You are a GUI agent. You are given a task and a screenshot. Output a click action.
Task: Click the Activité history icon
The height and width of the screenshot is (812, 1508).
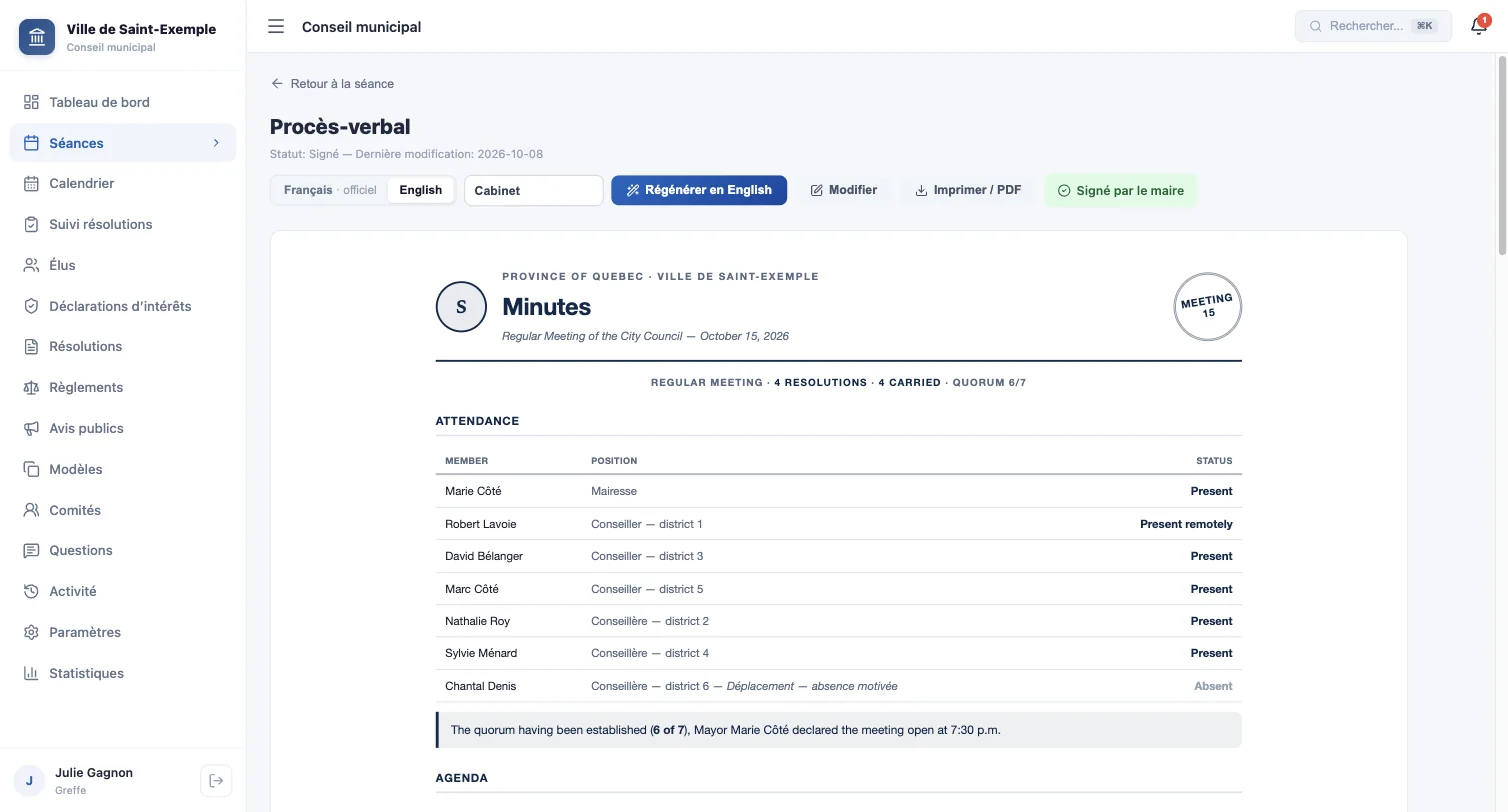tap(31, 591)
